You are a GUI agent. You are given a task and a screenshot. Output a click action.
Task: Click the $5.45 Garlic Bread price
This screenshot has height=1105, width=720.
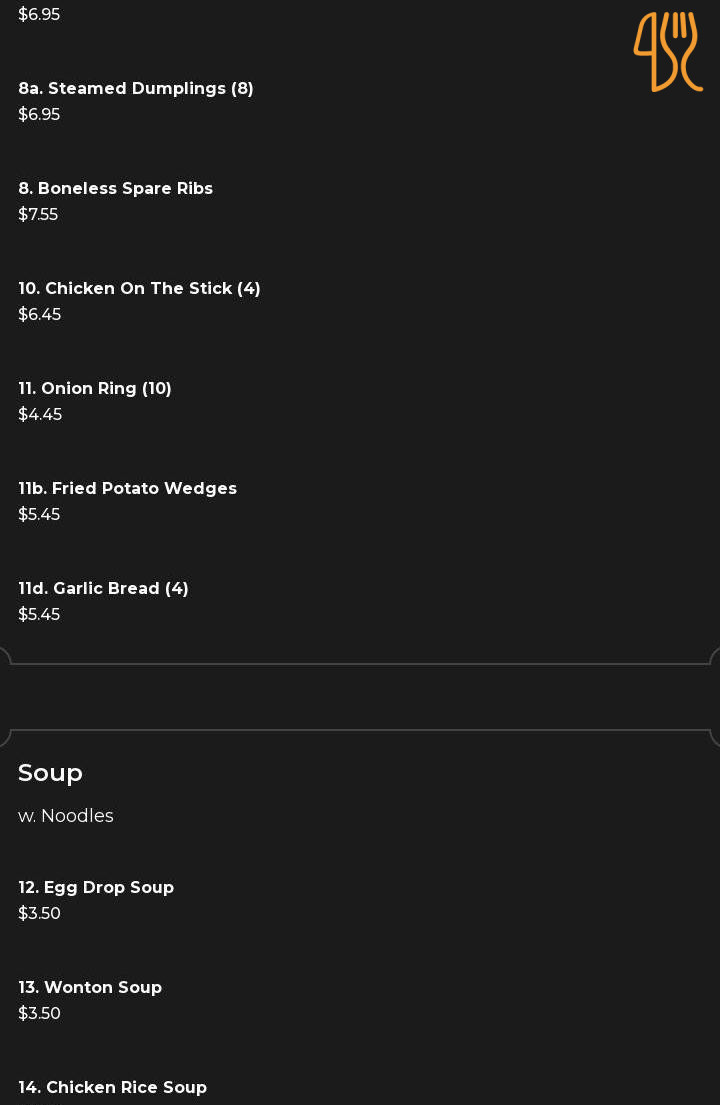pos(39,615)
